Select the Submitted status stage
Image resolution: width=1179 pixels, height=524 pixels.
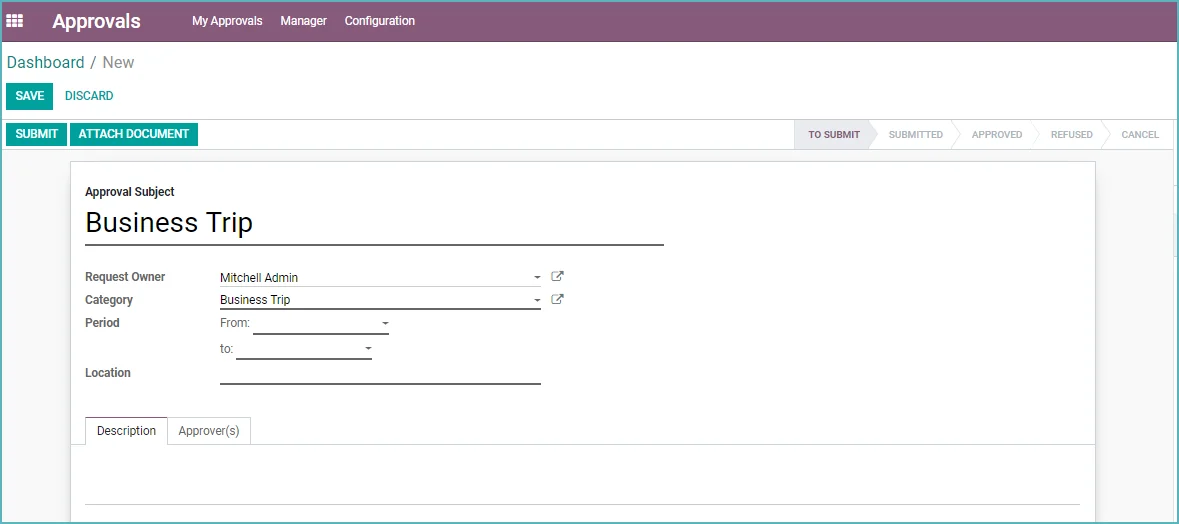[915, 135]
